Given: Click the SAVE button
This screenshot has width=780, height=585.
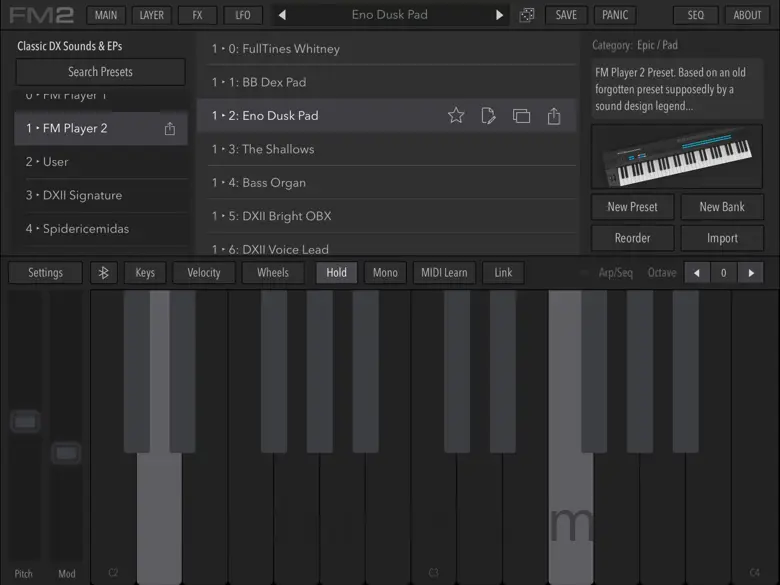Looking at the screenshot, I should tap(566, 15).
